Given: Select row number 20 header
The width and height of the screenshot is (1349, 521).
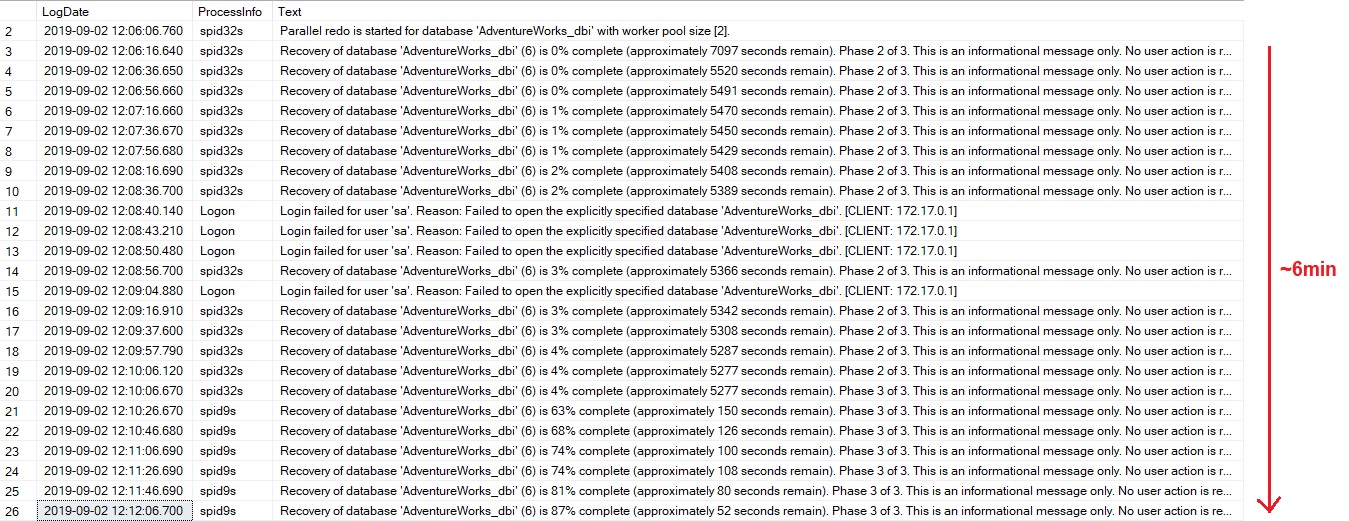Looking at the screenshot, I should (12, 391).
